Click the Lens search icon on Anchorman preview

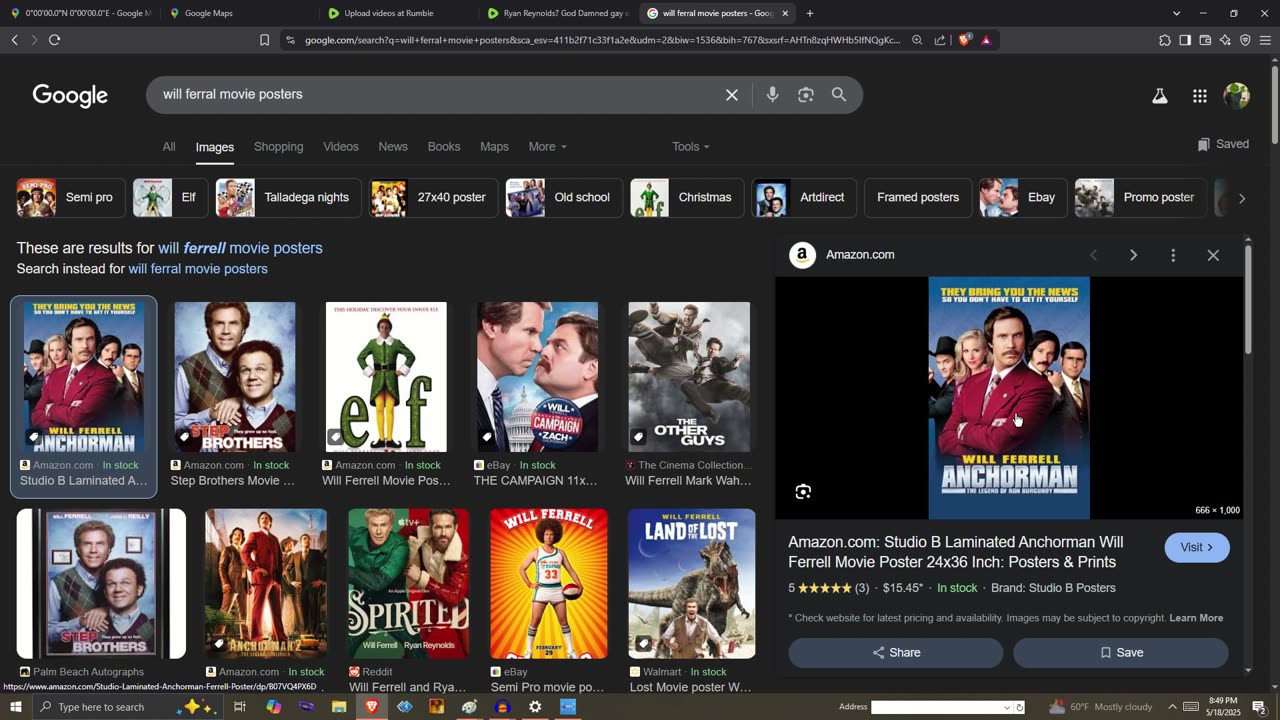[x=803, y=492]
